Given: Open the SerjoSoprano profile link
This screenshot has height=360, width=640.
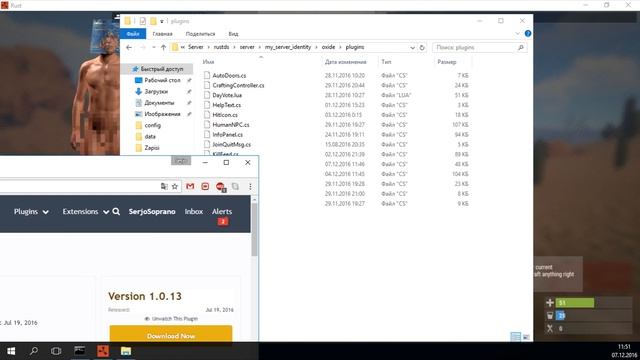Looking at the screenshot, I should pyautogui.click(x=152, y=211).
